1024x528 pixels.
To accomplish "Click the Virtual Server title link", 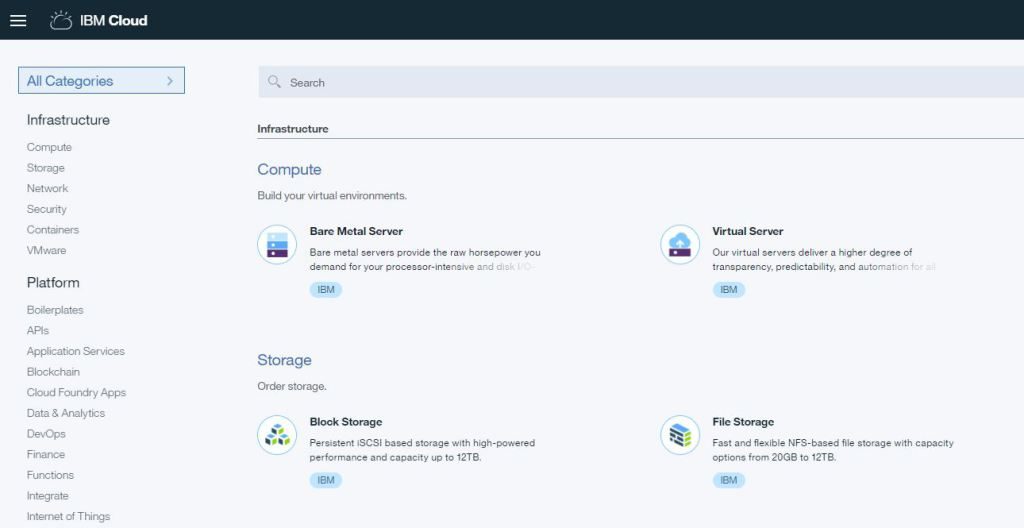I will tap(748, 231).
